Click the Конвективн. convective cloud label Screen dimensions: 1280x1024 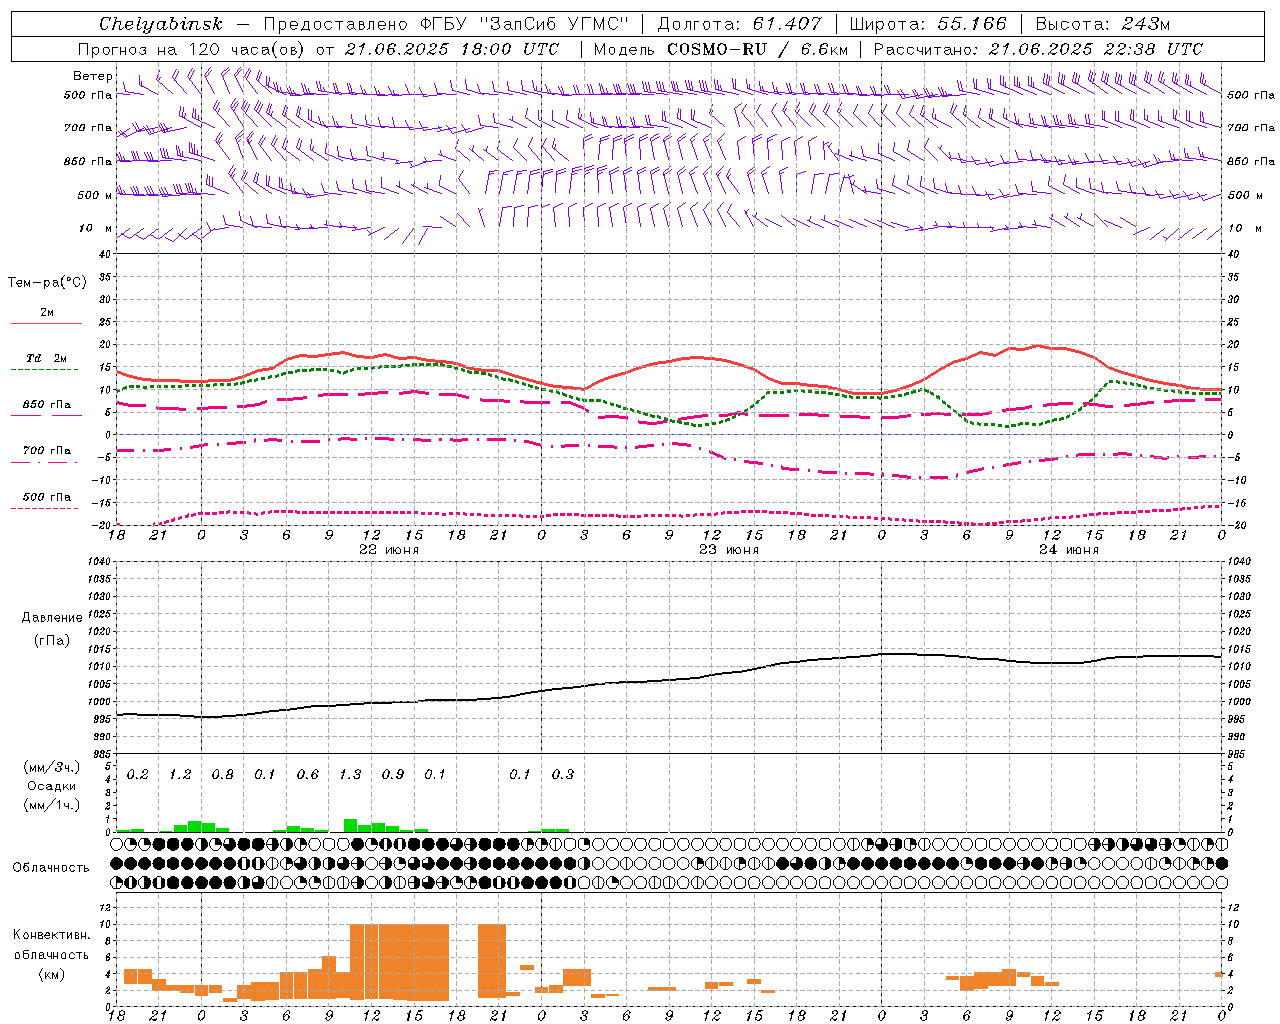[51, 935]
